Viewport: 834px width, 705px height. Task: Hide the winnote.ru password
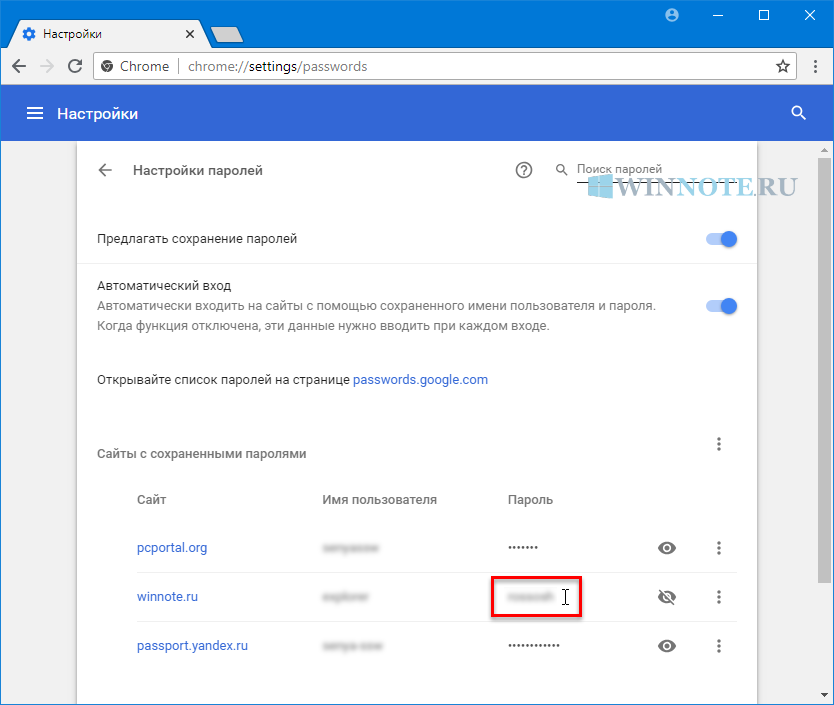click(666, 597)
